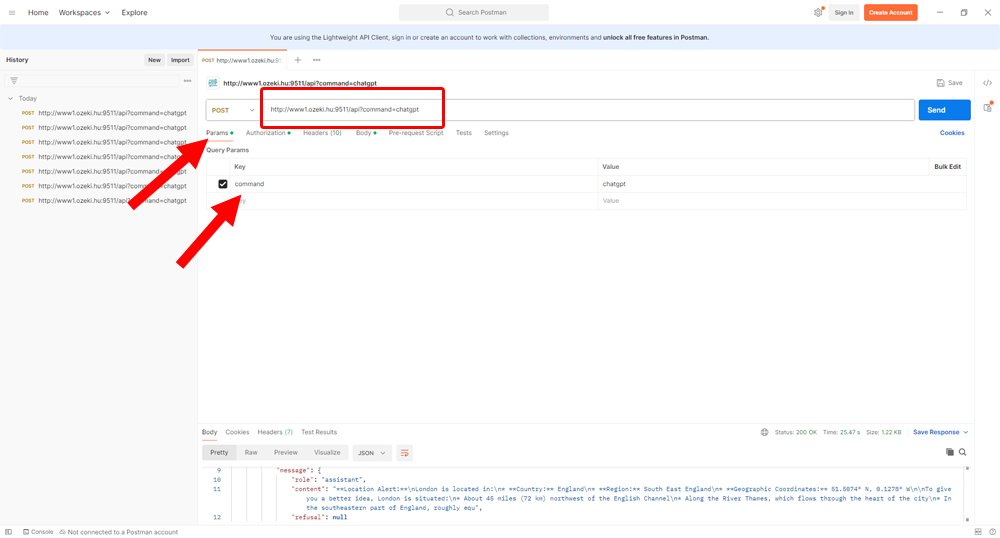1000x538 pixels.
Task: Click the response body vertical scrollbar
Action: tap(967, 494)
